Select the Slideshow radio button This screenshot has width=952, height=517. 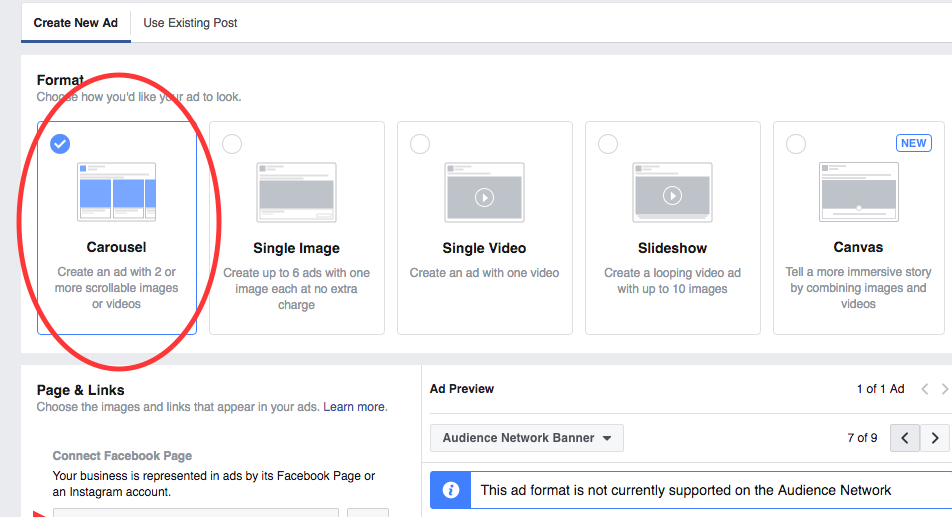[x=608, y=144]
